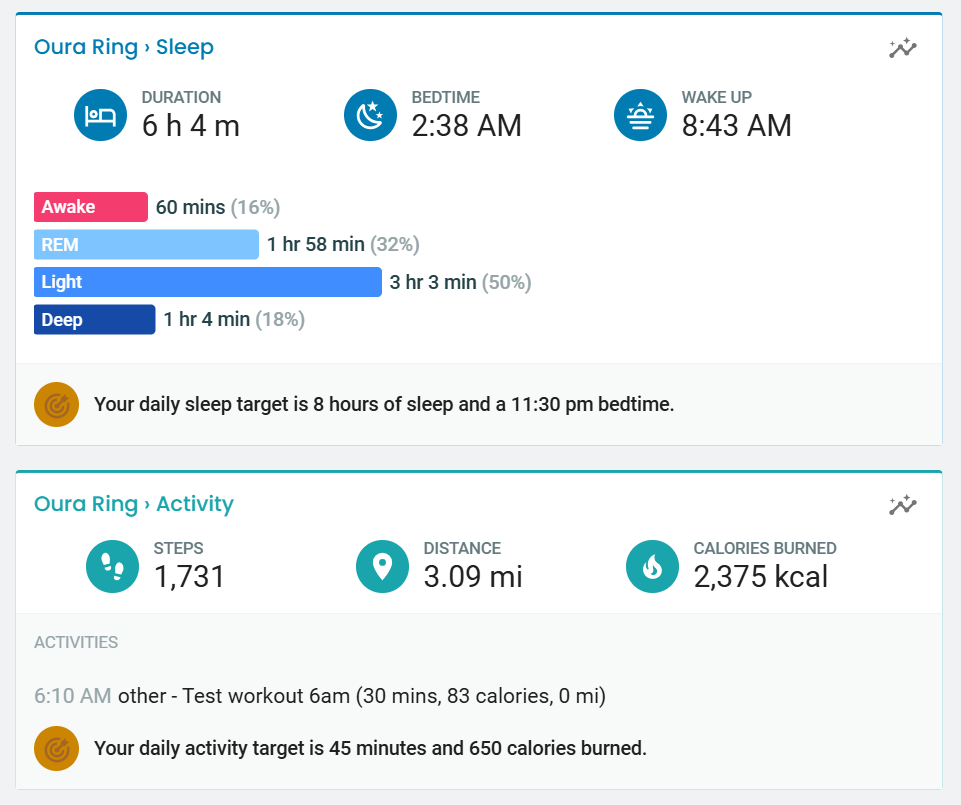The width and height of the screenshot is (961, 805).
Task: Toggle the Awake sleep stage bar
Action: 90,207
